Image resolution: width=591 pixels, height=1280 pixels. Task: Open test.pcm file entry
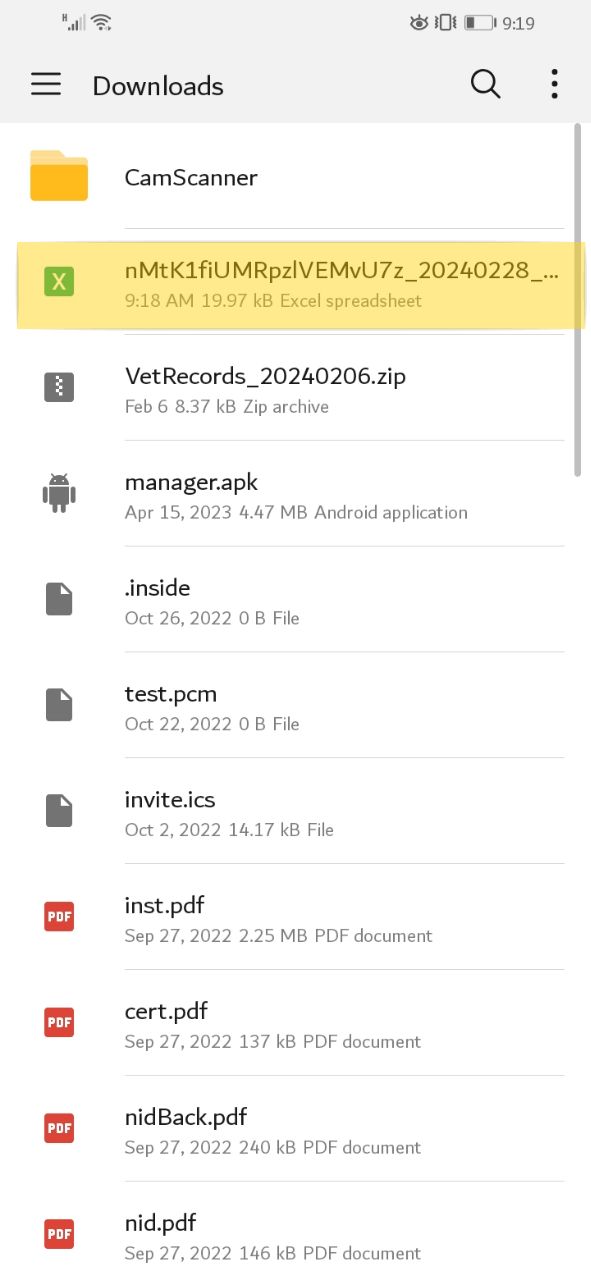(x=295, y=706)
